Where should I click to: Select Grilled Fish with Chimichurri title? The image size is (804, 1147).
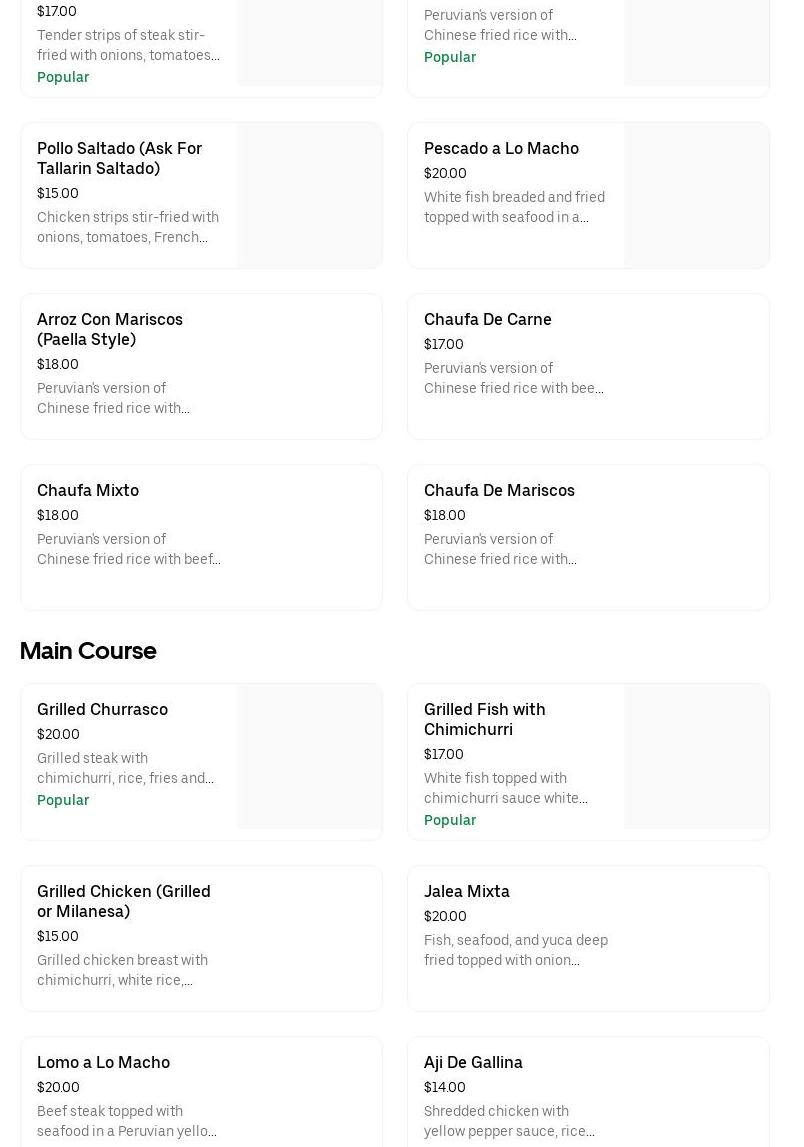(x=485, y=719)
